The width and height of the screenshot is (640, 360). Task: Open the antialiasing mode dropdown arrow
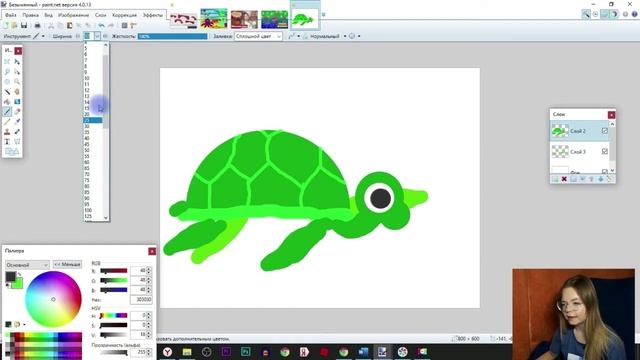298,36
